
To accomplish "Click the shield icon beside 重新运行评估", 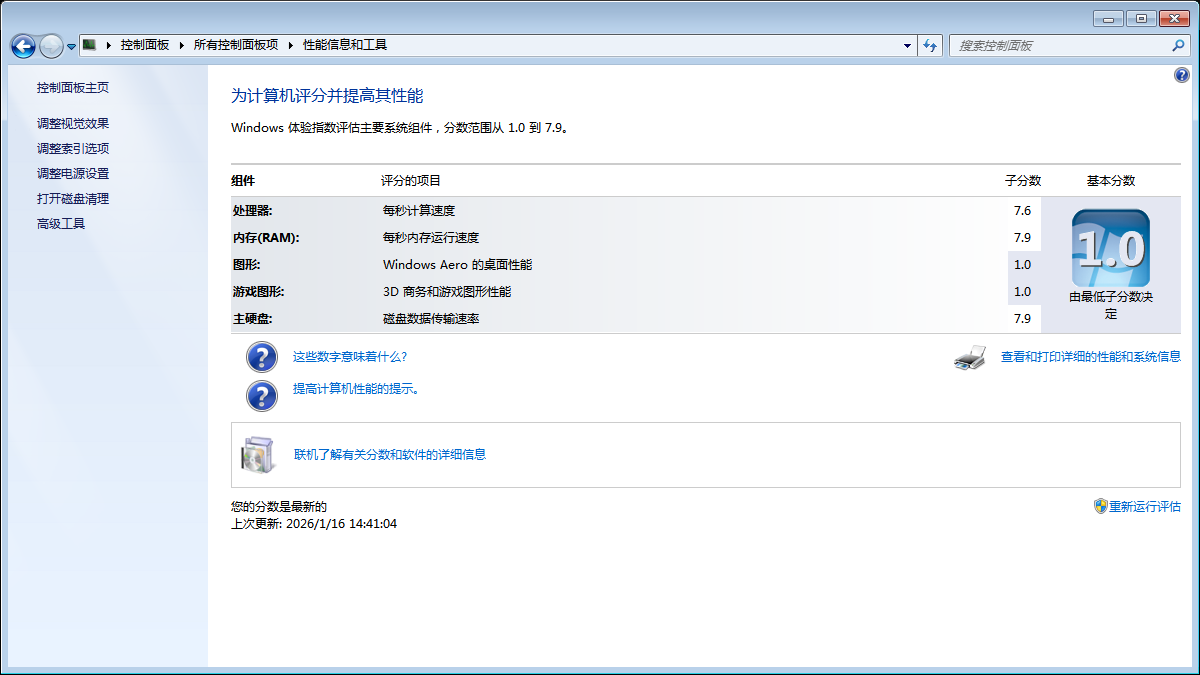I will tap(1100, 507).
